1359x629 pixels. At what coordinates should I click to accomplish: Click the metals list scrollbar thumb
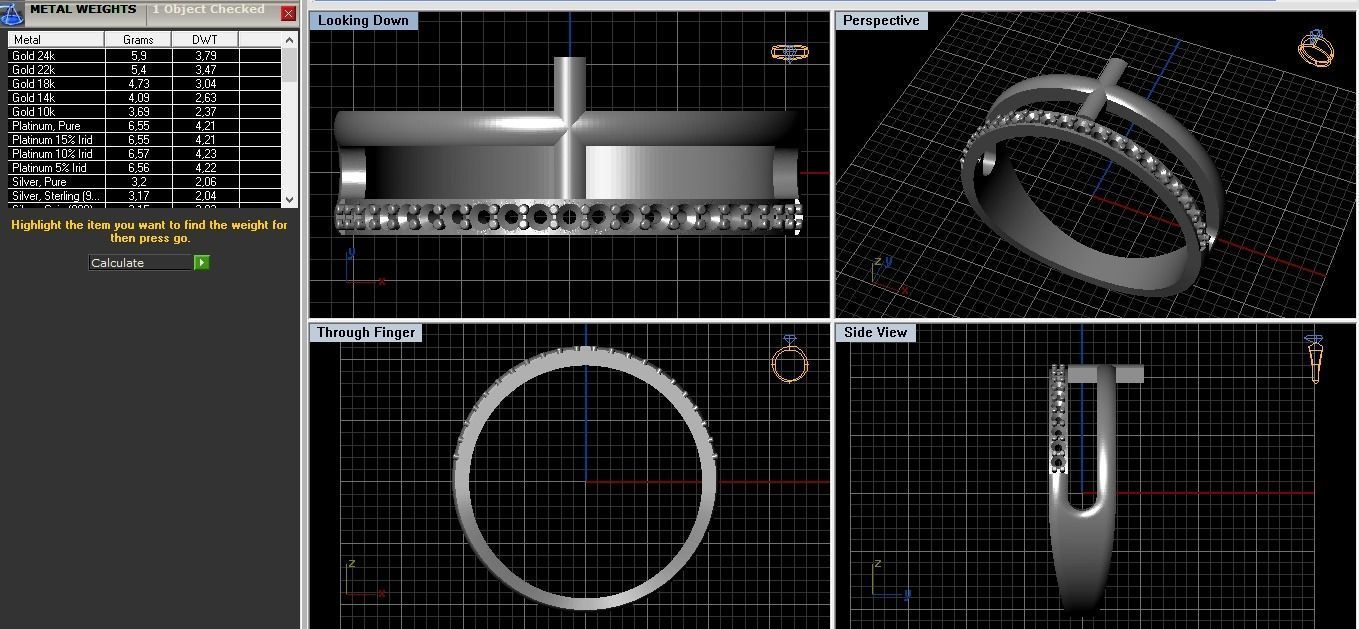pyautogui.click(x=290, y=64)
